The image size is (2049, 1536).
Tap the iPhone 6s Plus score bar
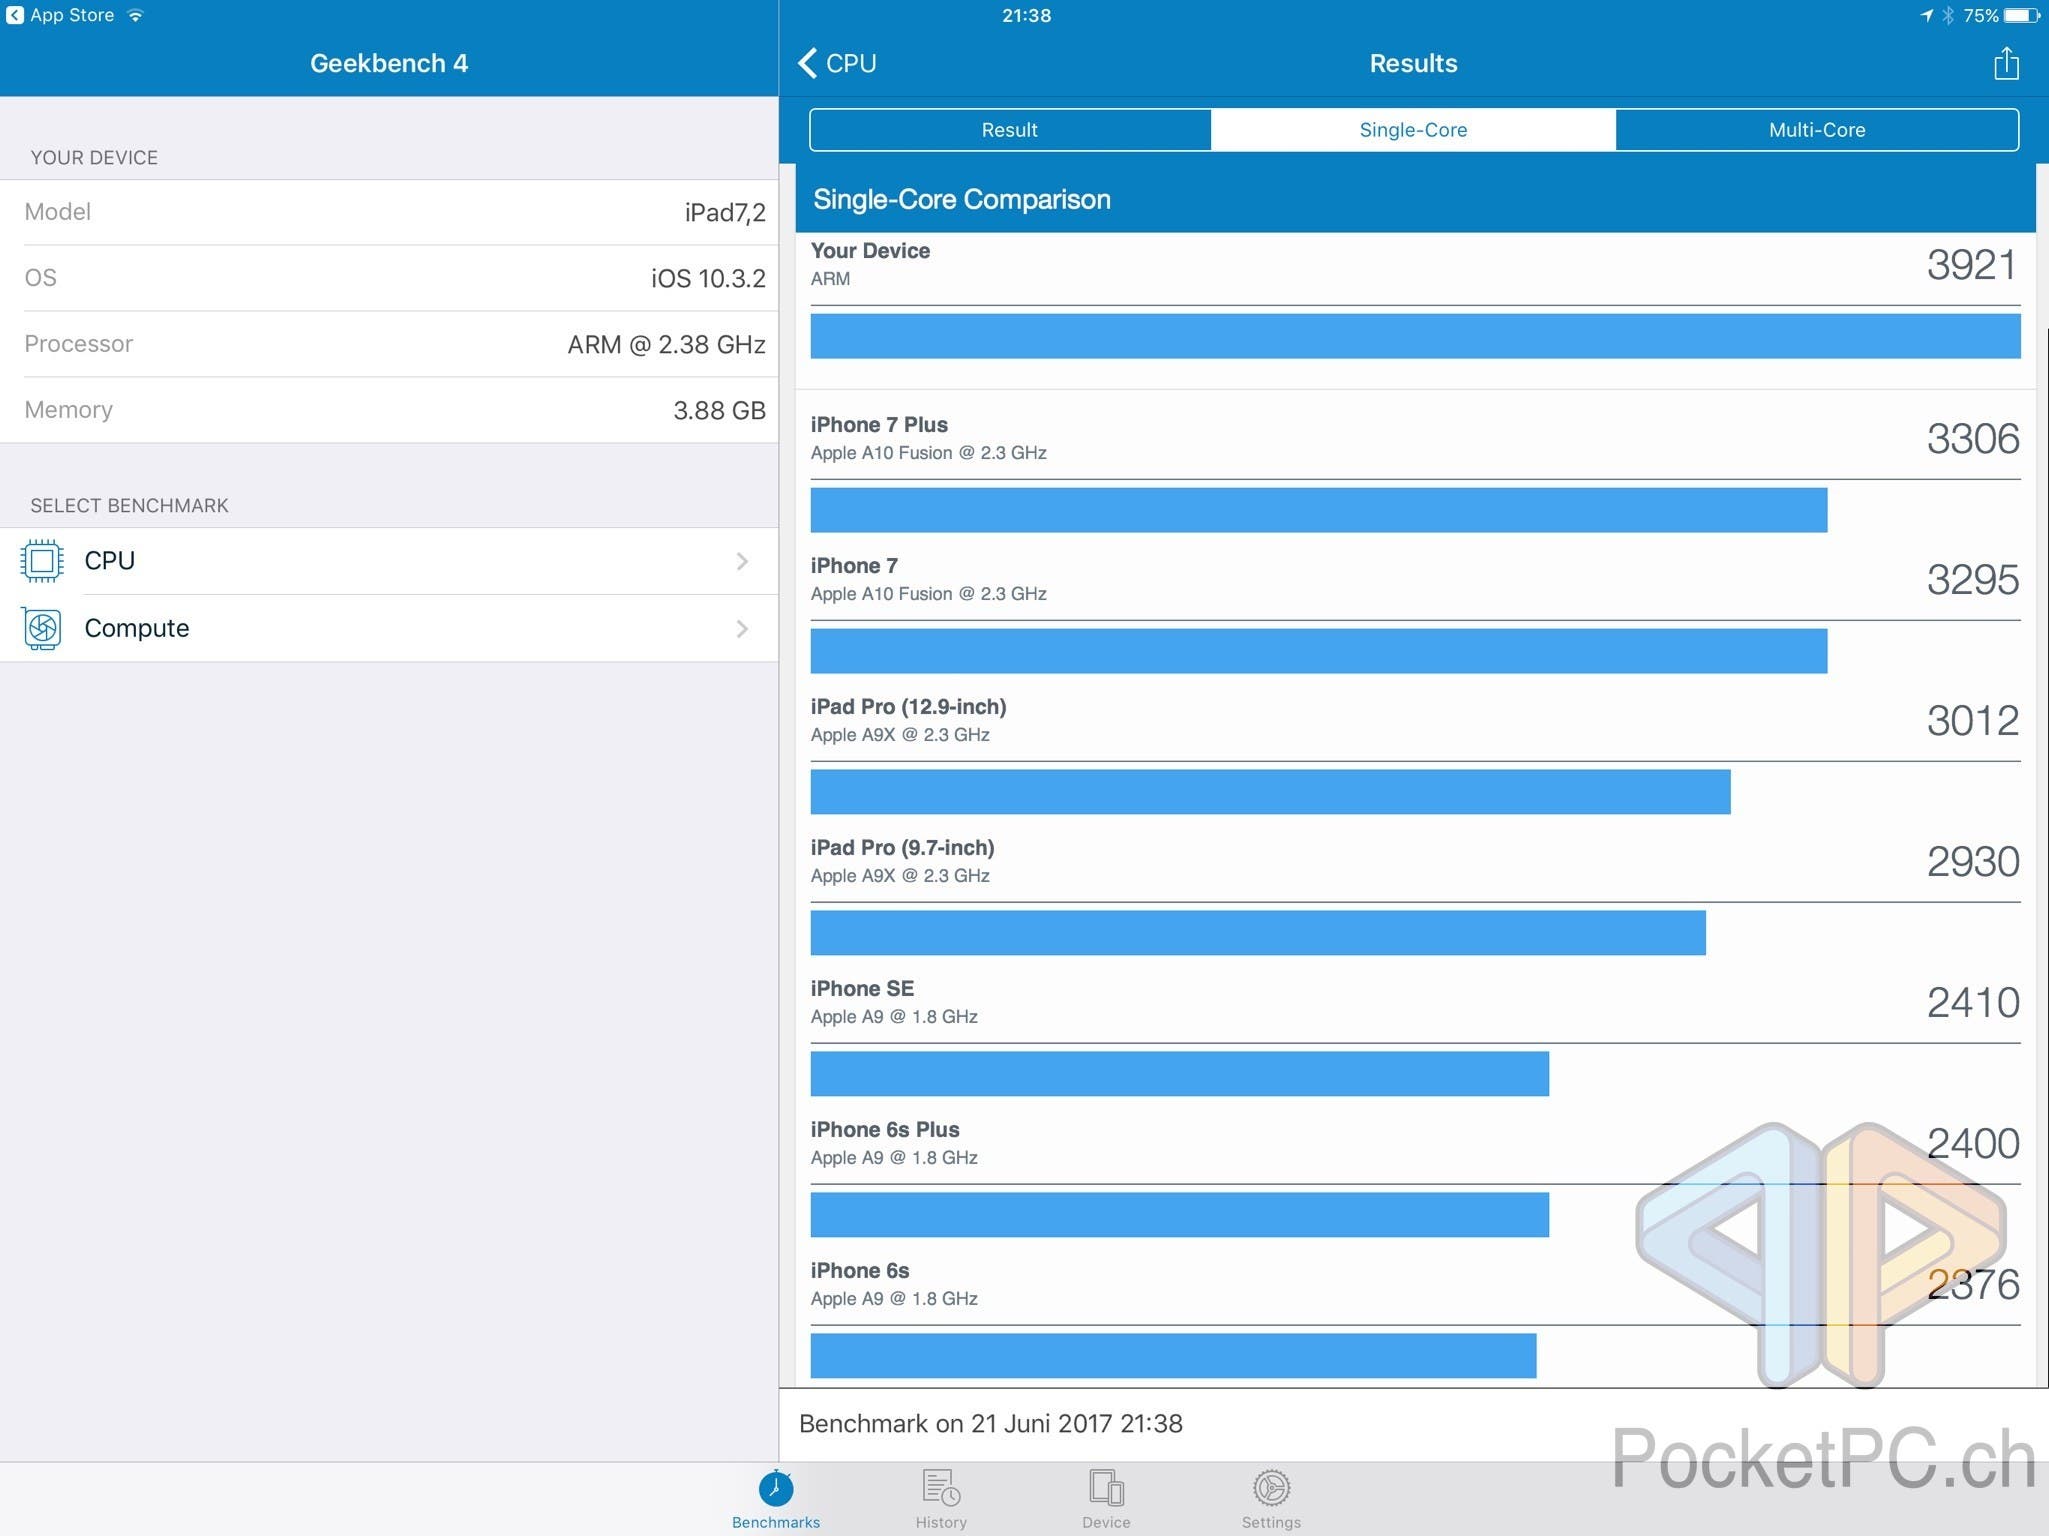pyautogui.click(x=1179, y=1215)
